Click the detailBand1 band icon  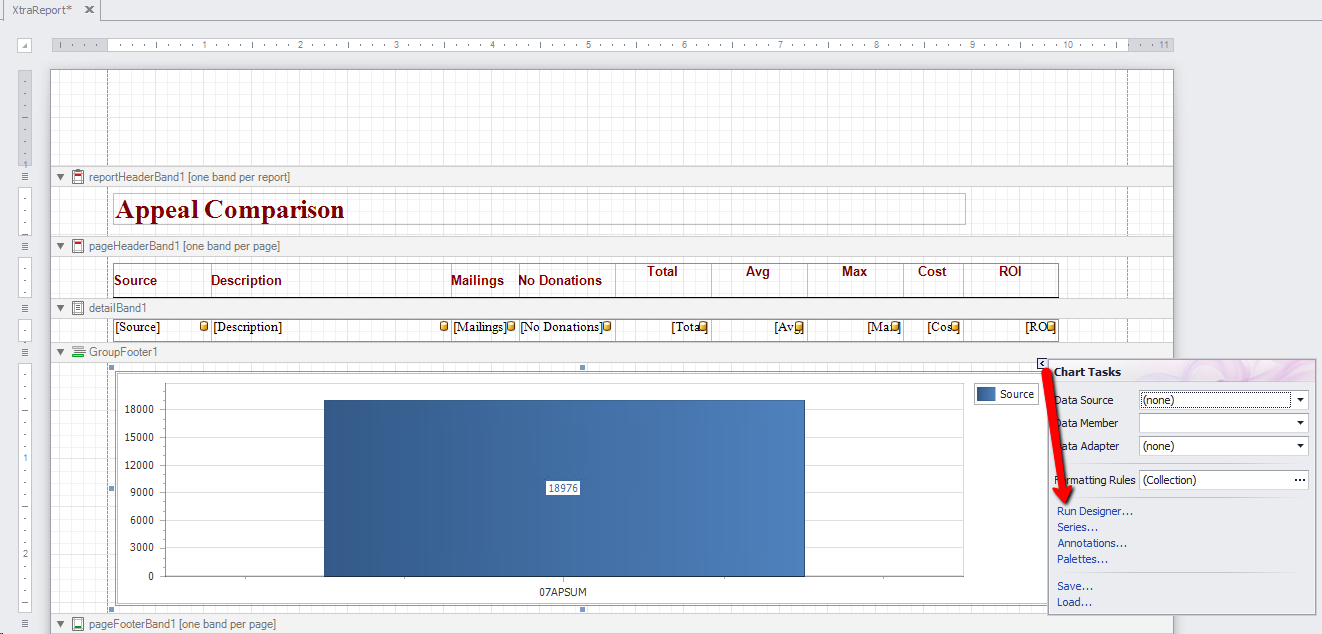[78, 308]
